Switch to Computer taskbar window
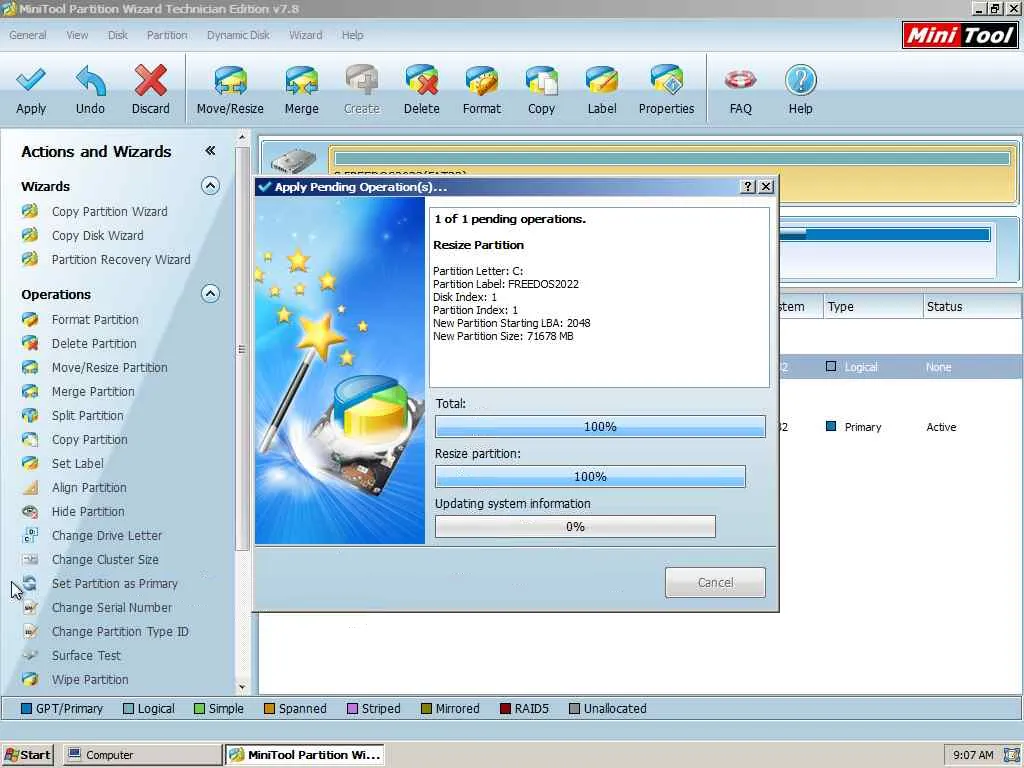Screen dimensions: 1024x768 [143, 755]
